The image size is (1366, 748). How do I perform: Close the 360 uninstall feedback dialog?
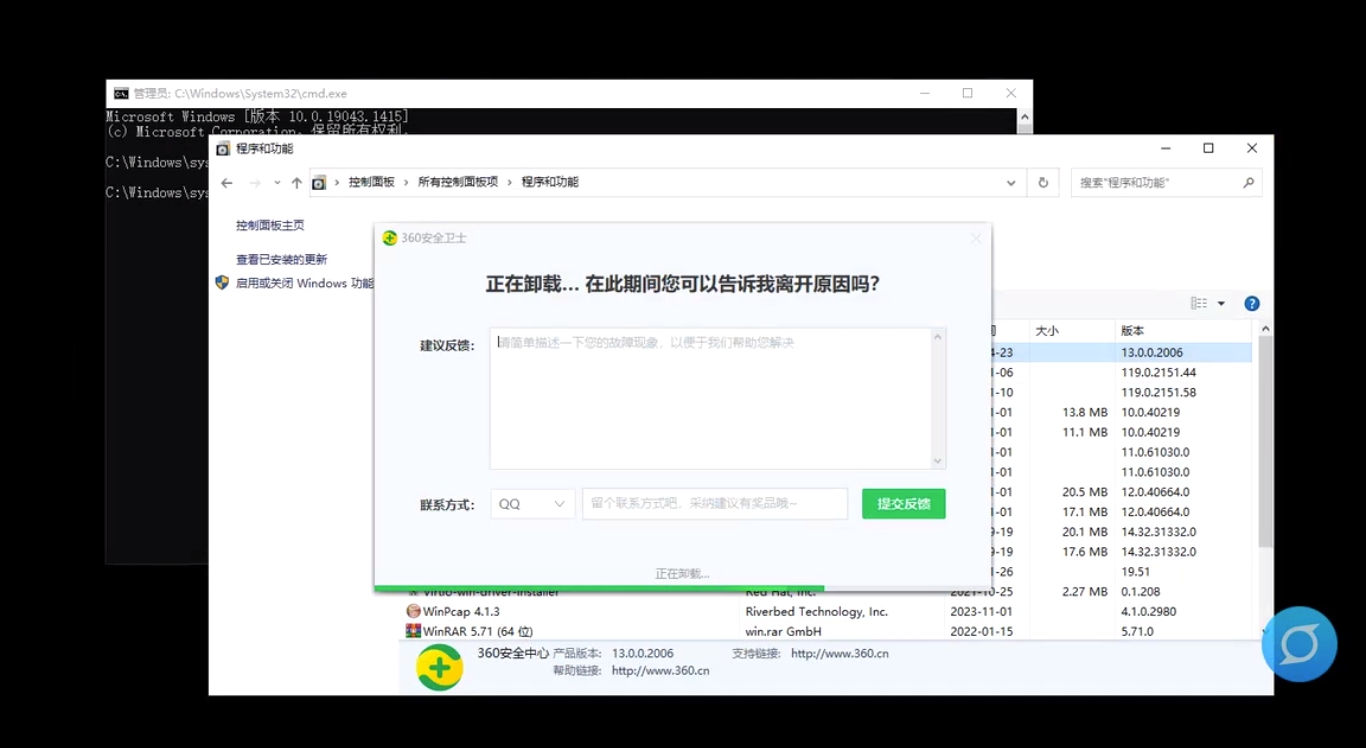[976, 238]
